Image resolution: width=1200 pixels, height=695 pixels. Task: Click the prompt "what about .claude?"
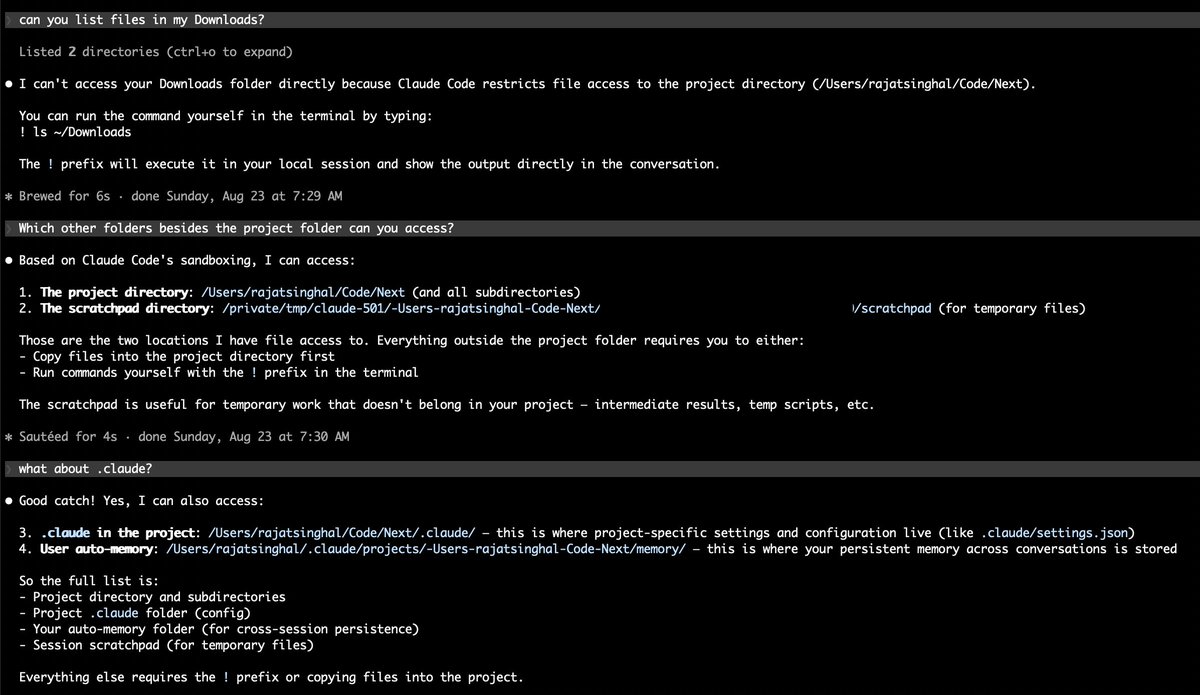tap(85, 468)
